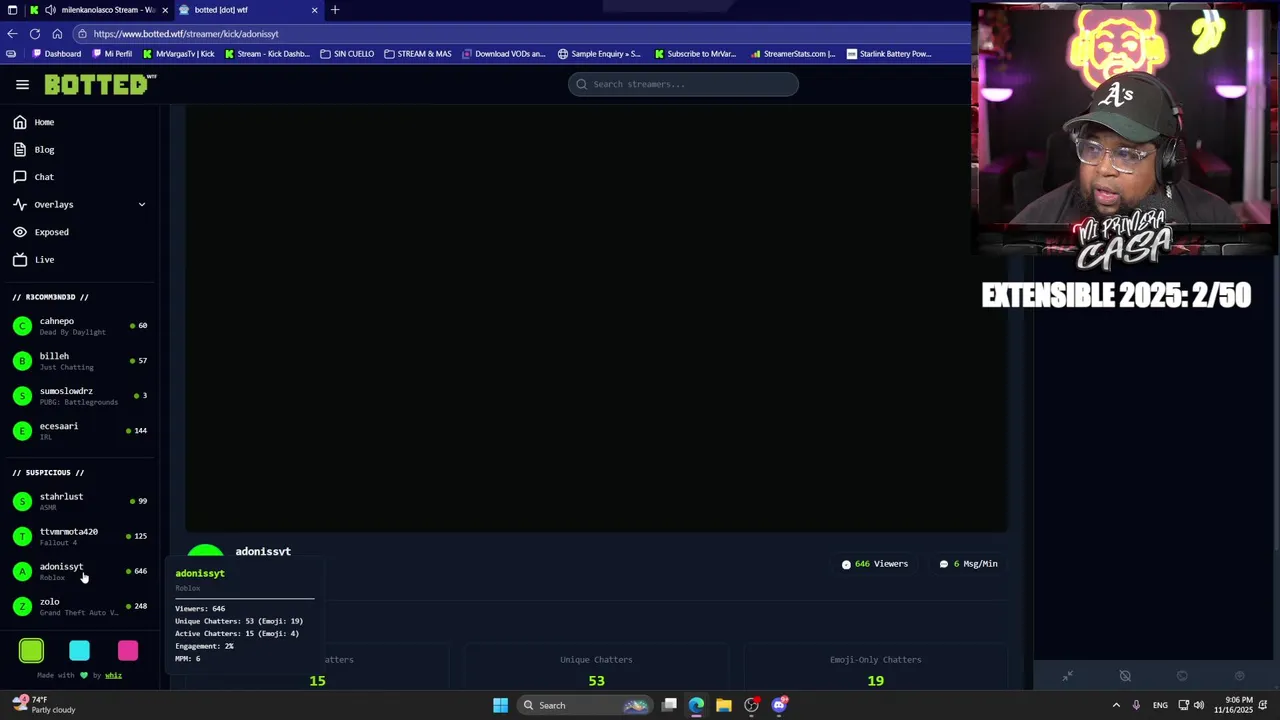Open the Download VODs bookmark

click(504, 54)
